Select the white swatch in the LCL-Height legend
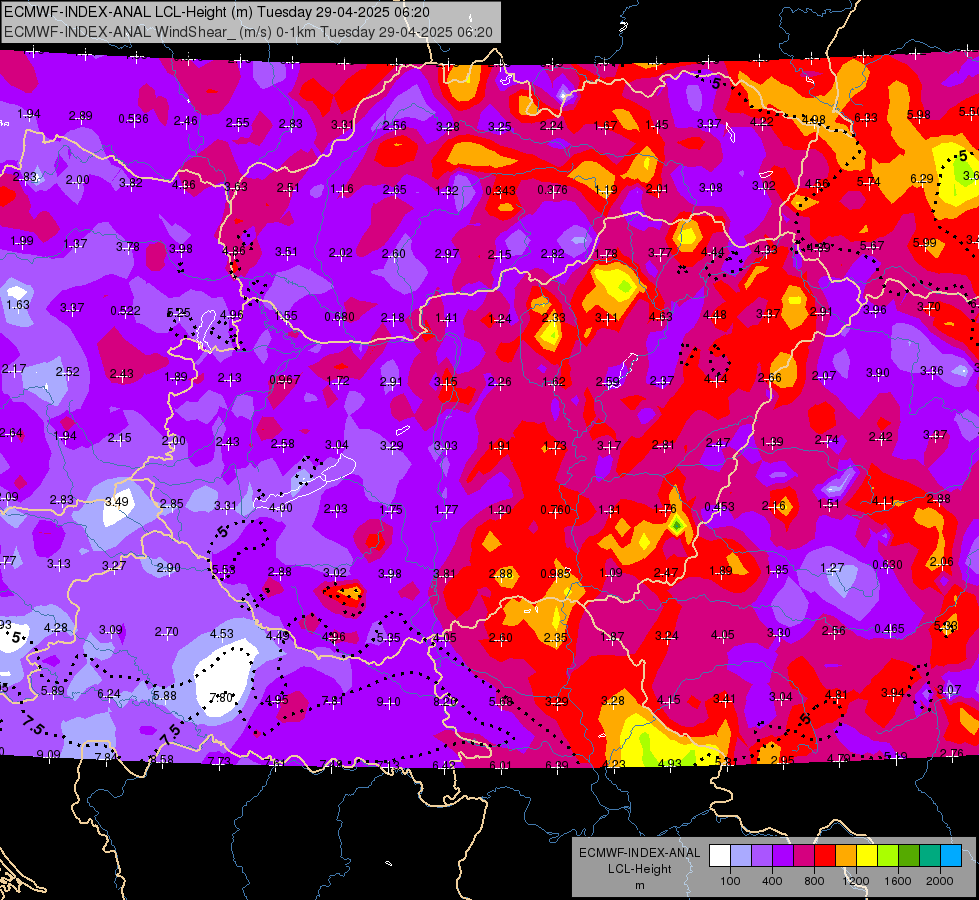 [x=720, y=856]
